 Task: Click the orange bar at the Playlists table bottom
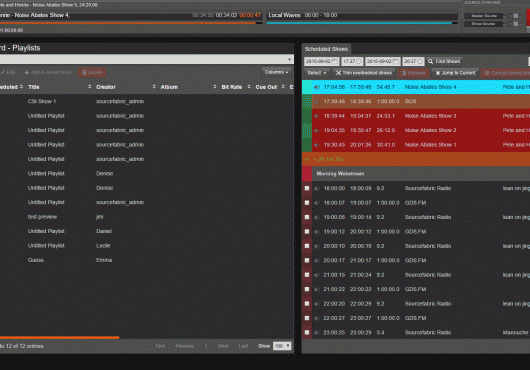coord(59,337)
